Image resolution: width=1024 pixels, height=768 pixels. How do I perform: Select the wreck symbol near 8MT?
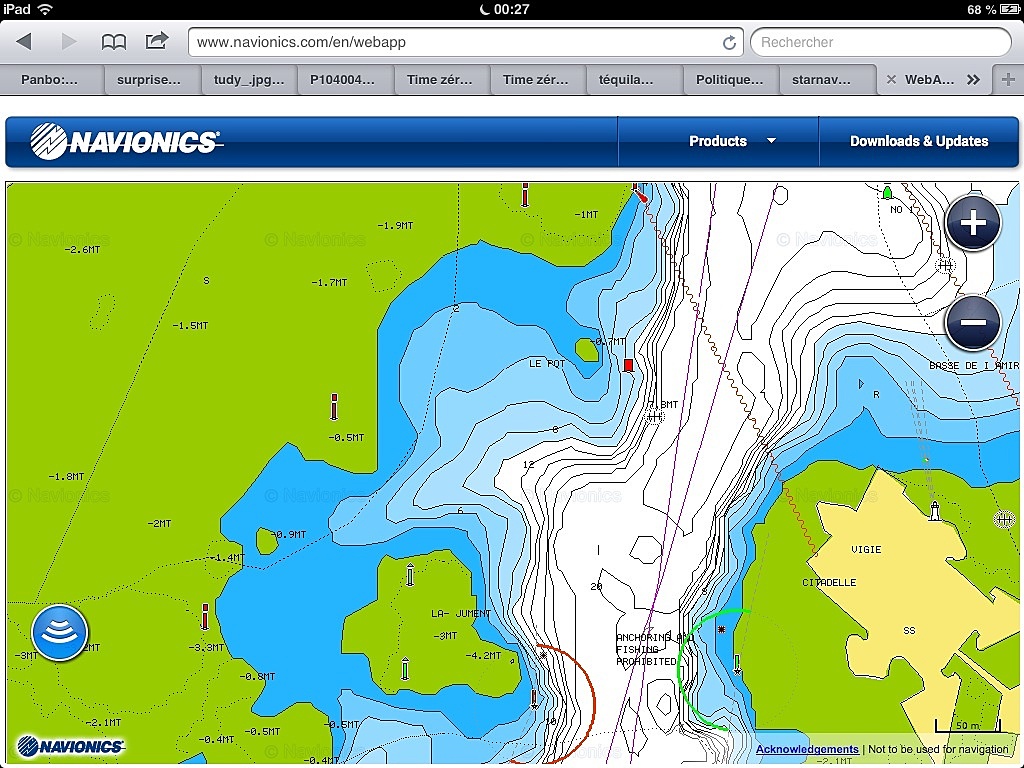pyautogui.click(x=654, y=416)
